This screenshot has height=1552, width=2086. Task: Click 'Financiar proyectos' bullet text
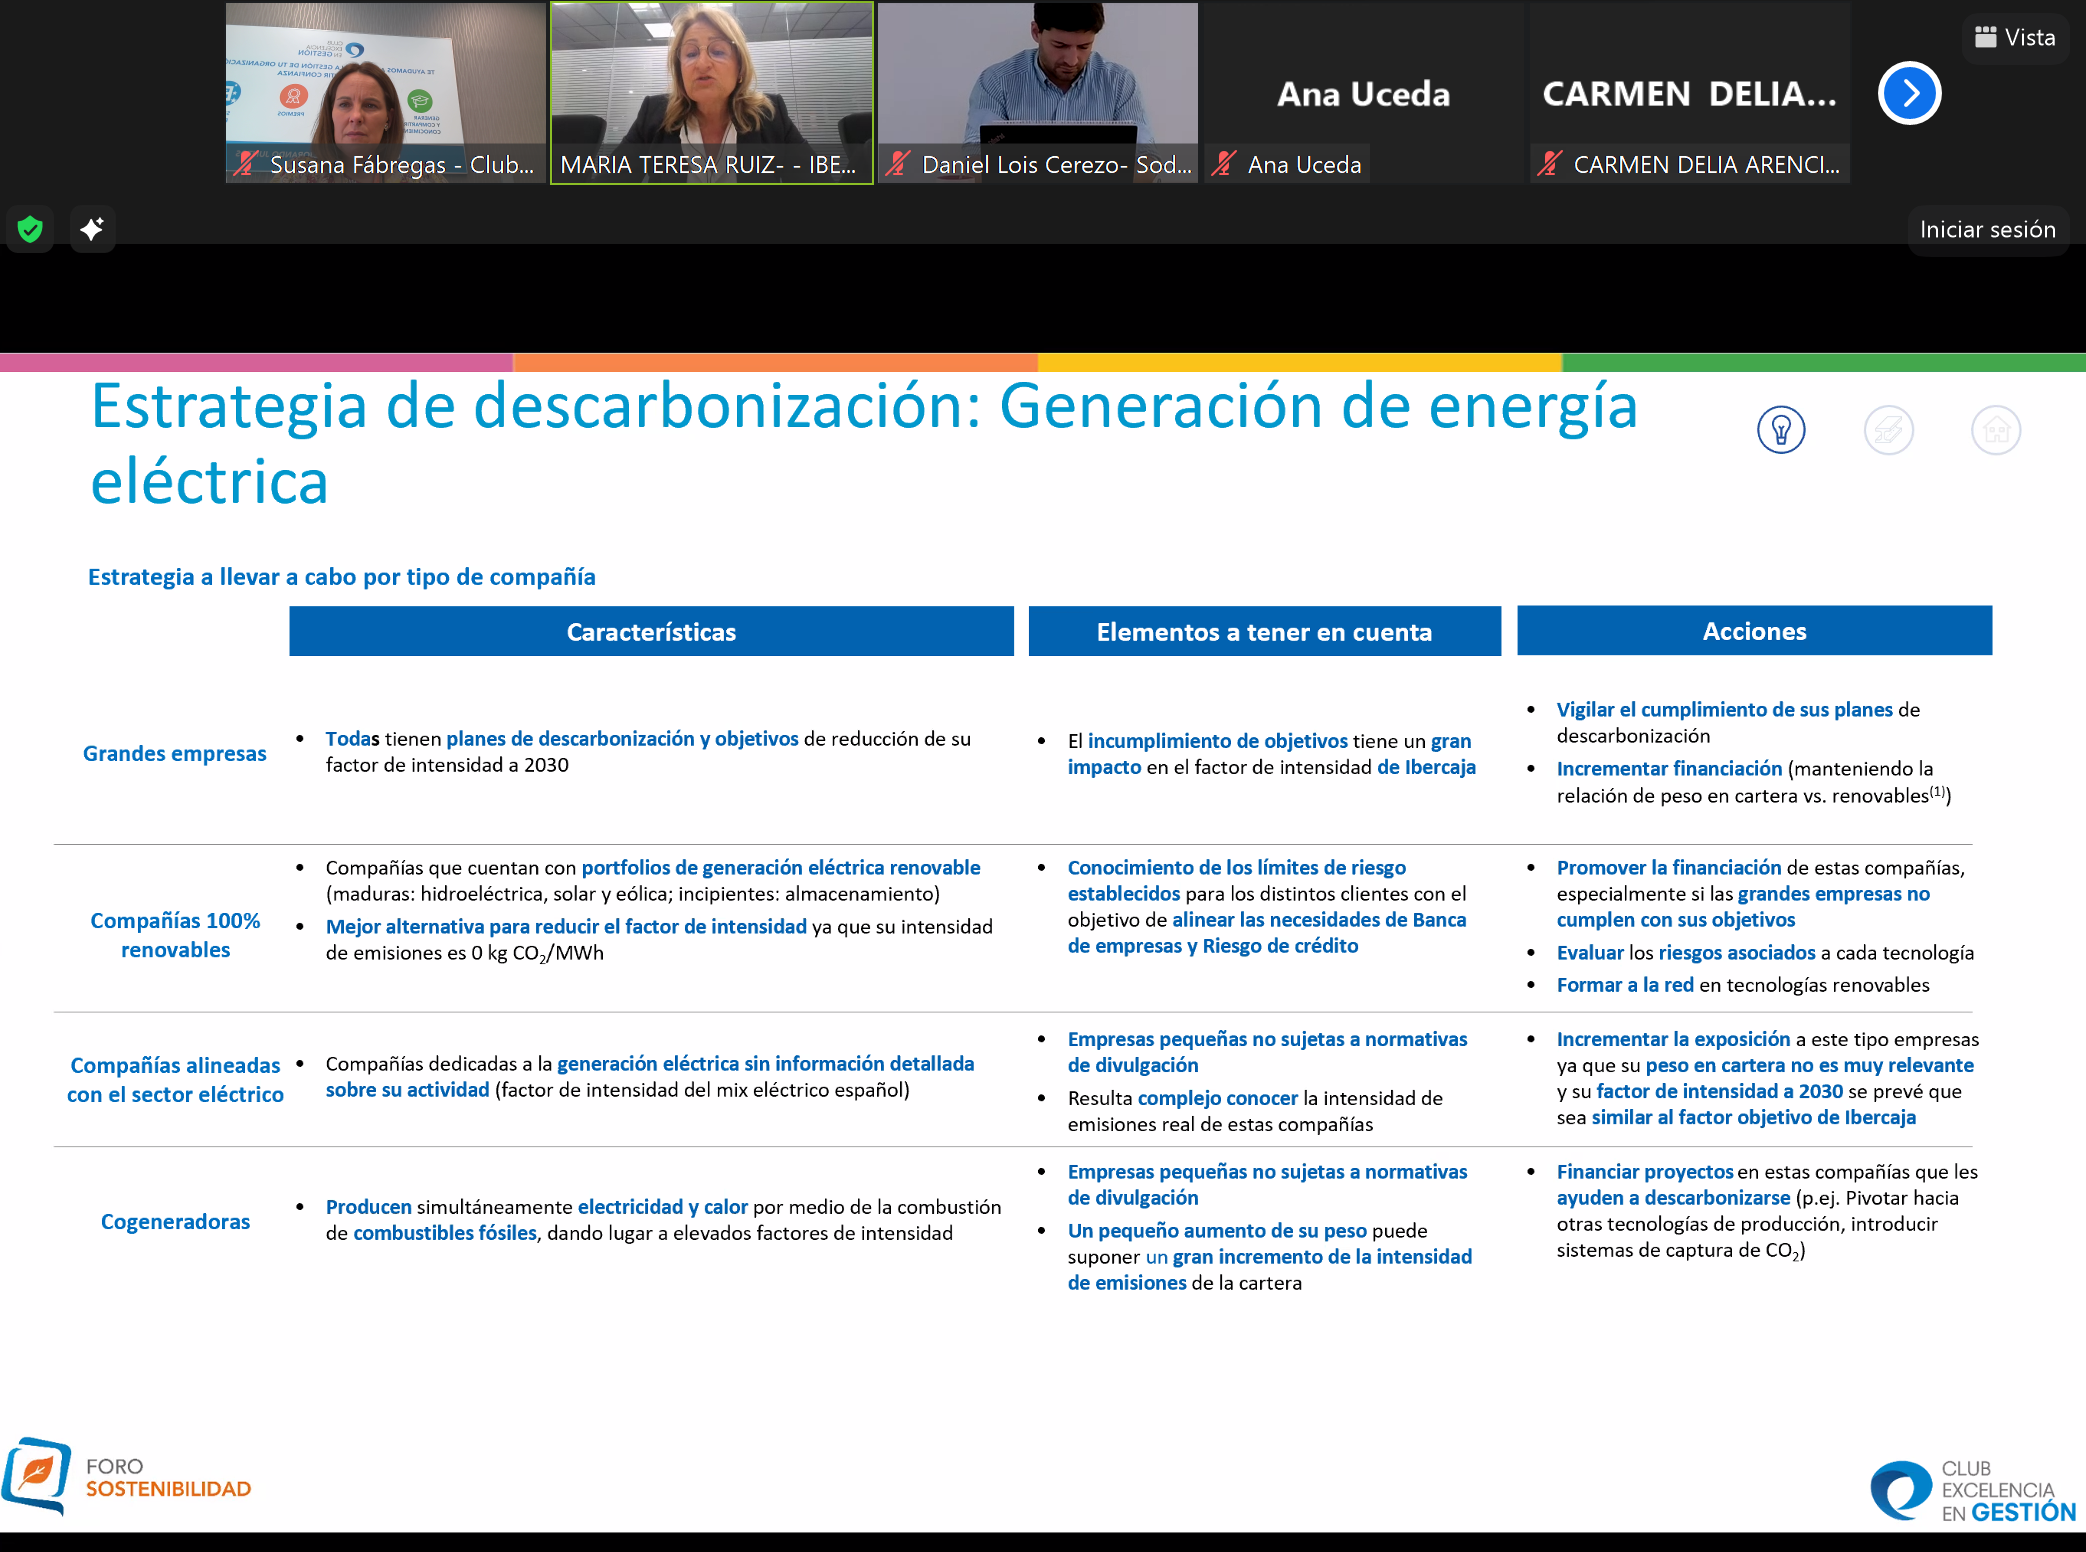[1645, 1172]
